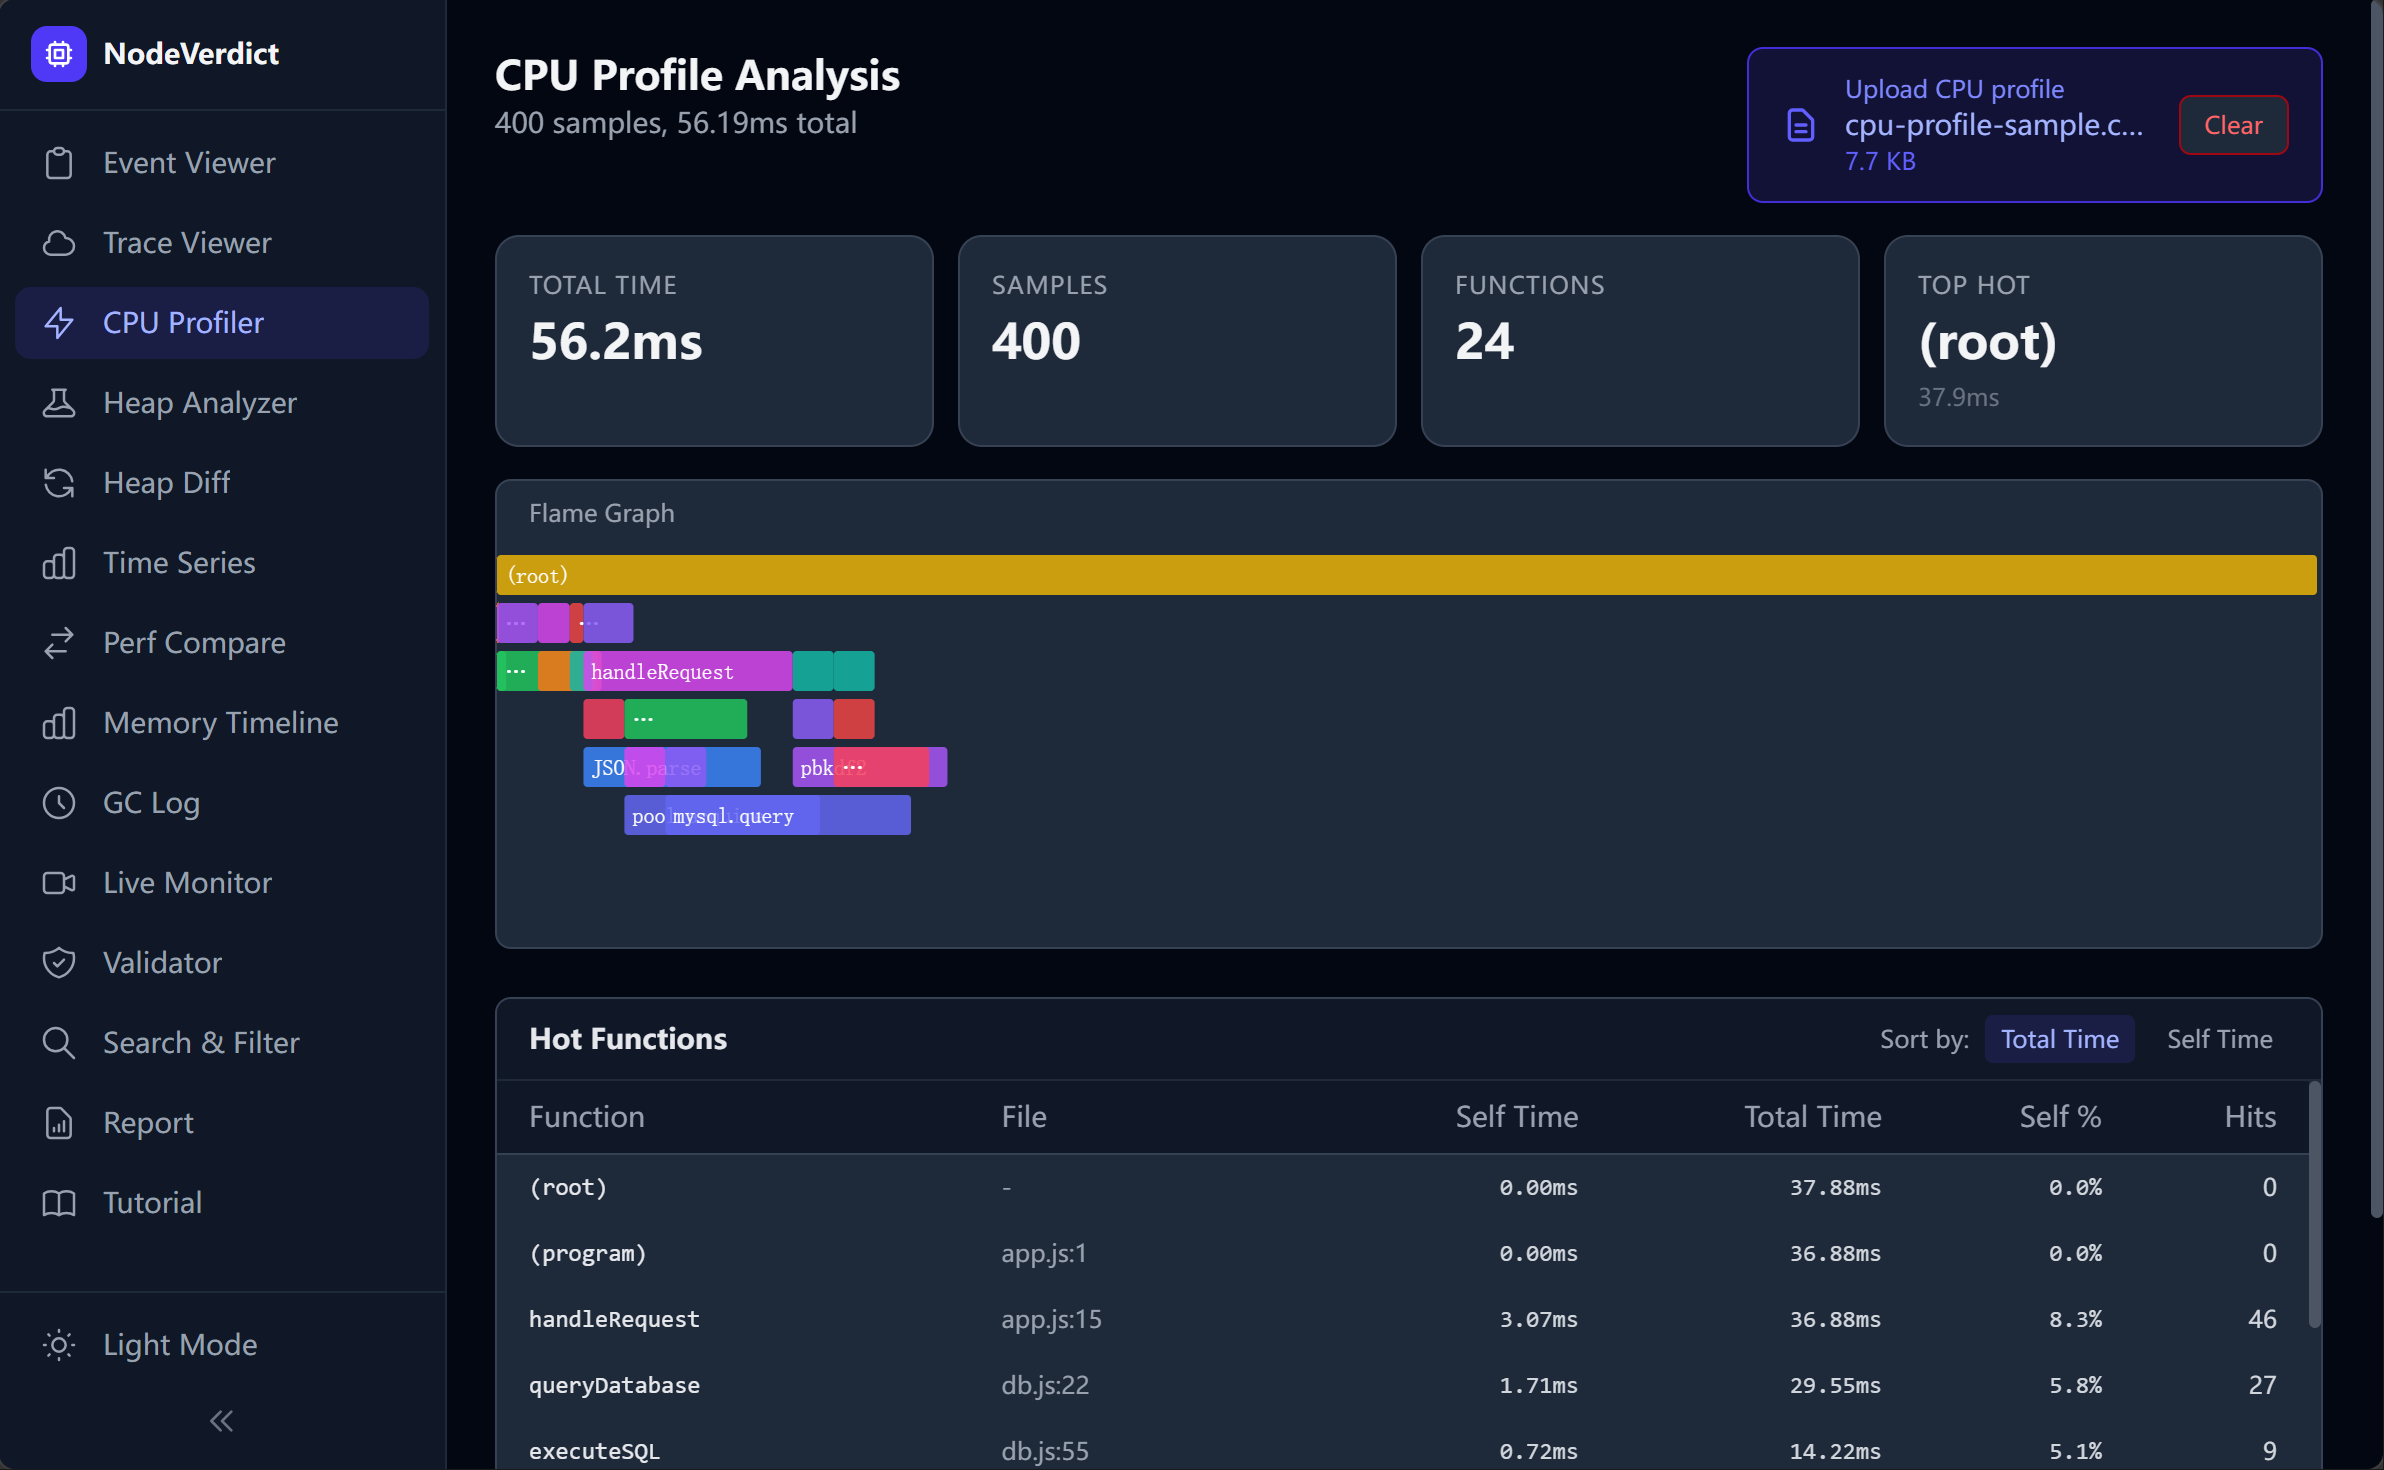
Task: Click the app.js:15 file cell
Action: click(1051, 1319)
